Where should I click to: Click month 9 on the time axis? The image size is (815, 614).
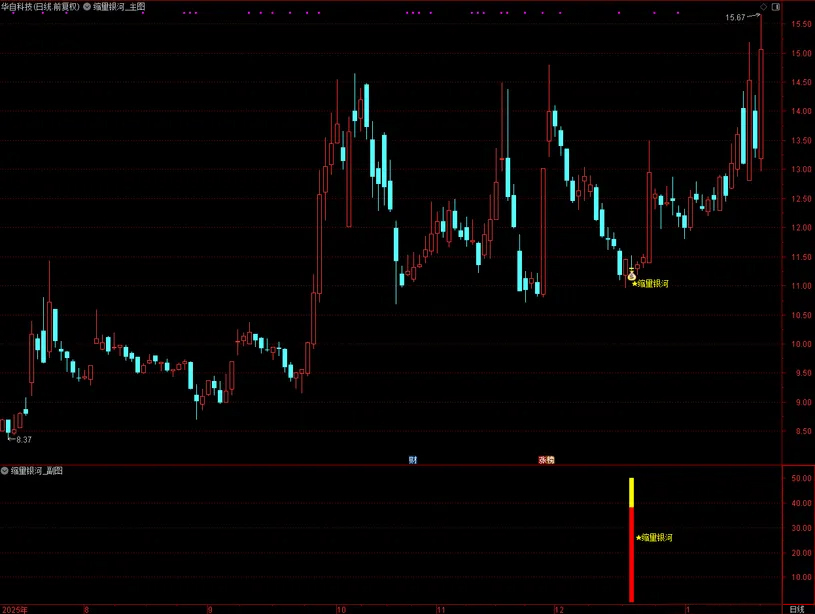209,609
